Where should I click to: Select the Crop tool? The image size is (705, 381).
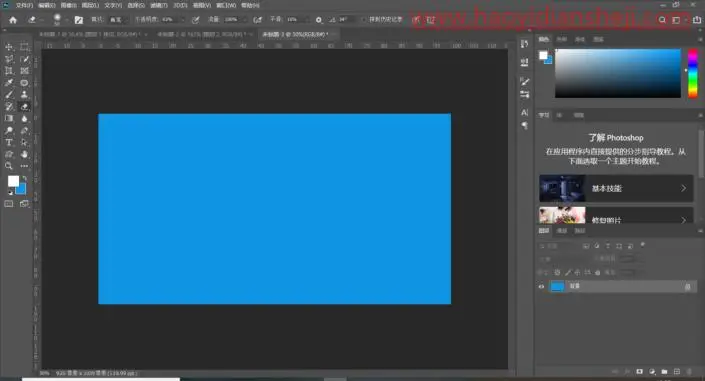tap(9, 71)
